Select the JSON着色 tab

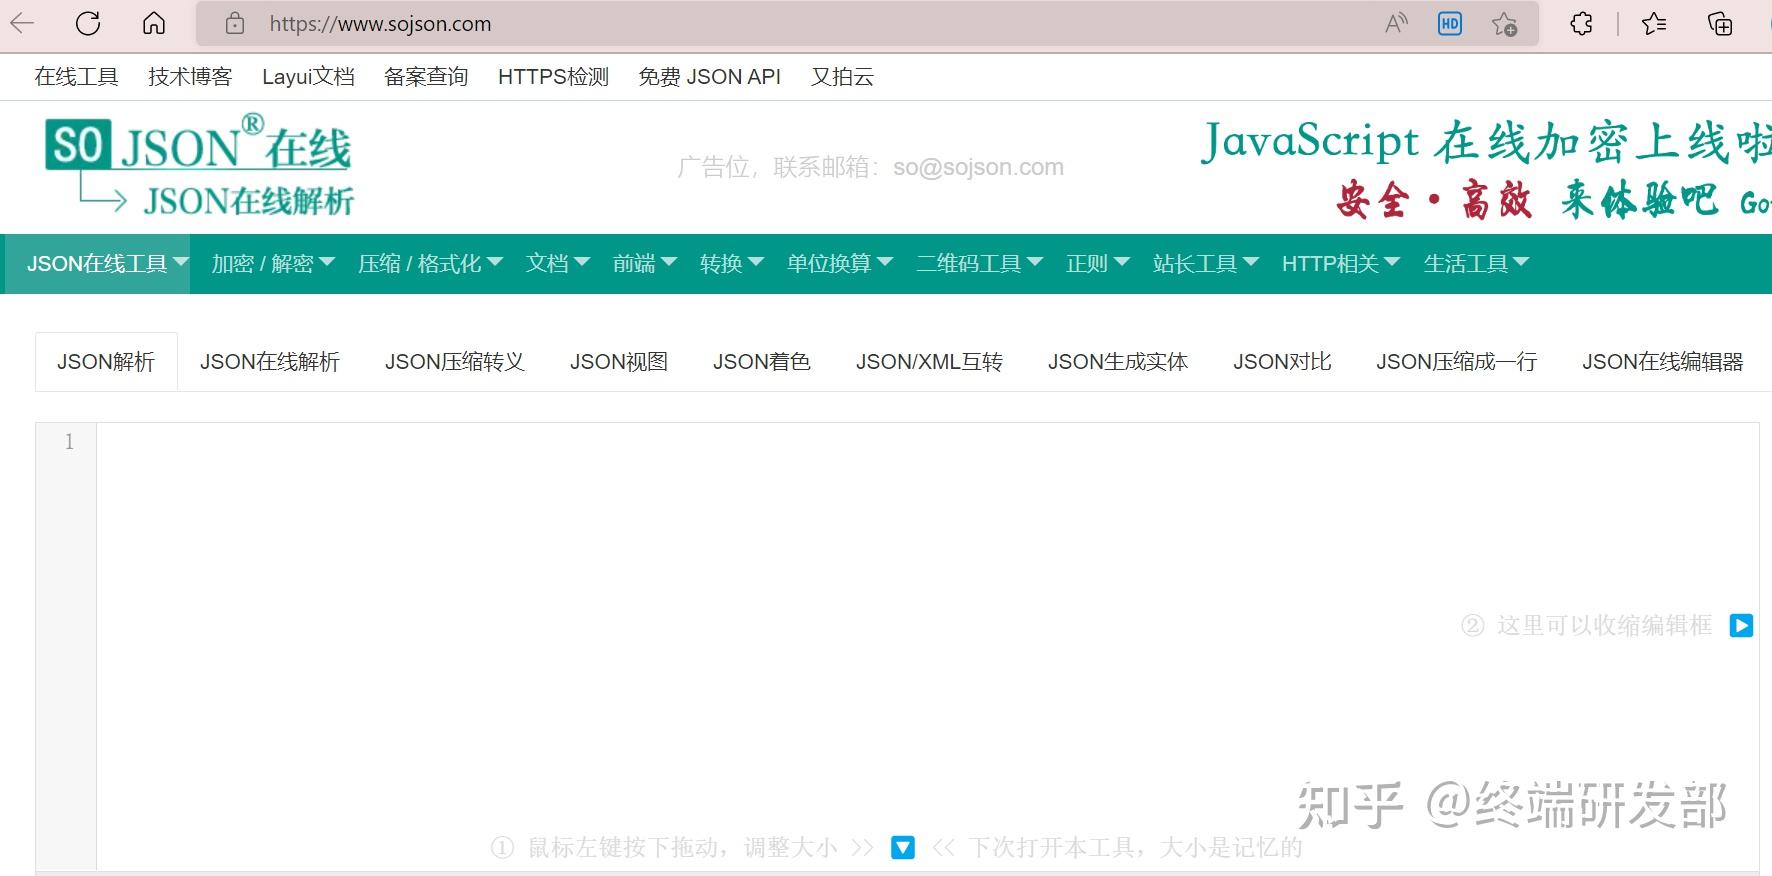[762, 362]
